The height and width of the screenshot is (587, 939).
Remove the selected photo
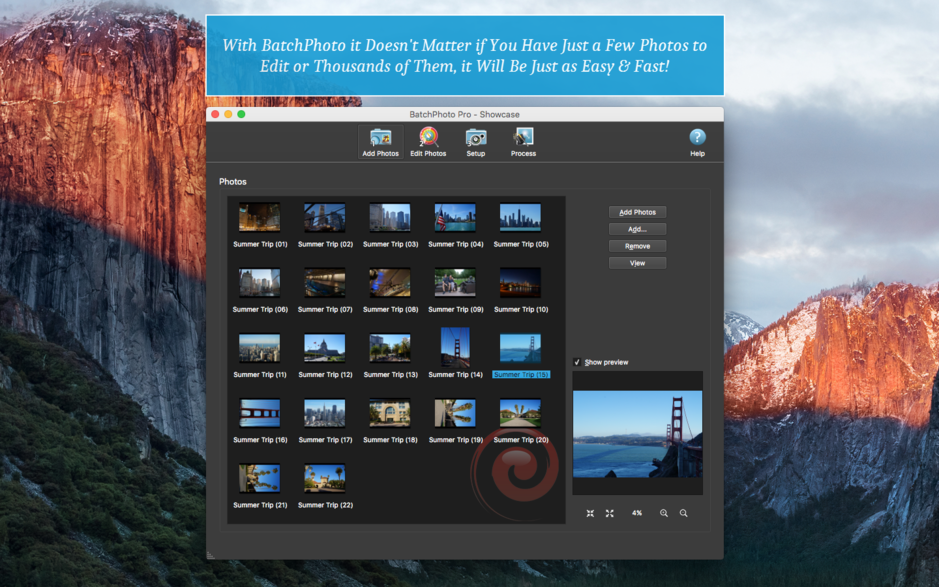[x=637, y=245]
